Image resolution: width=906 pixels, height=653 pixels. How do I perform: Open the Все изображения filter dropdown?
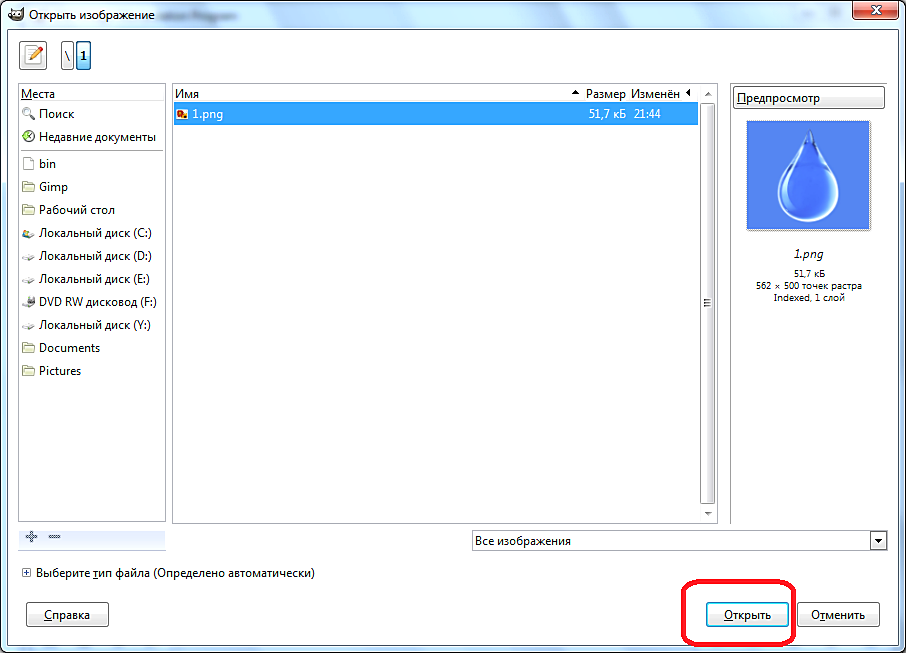click(x=680, y=541)
